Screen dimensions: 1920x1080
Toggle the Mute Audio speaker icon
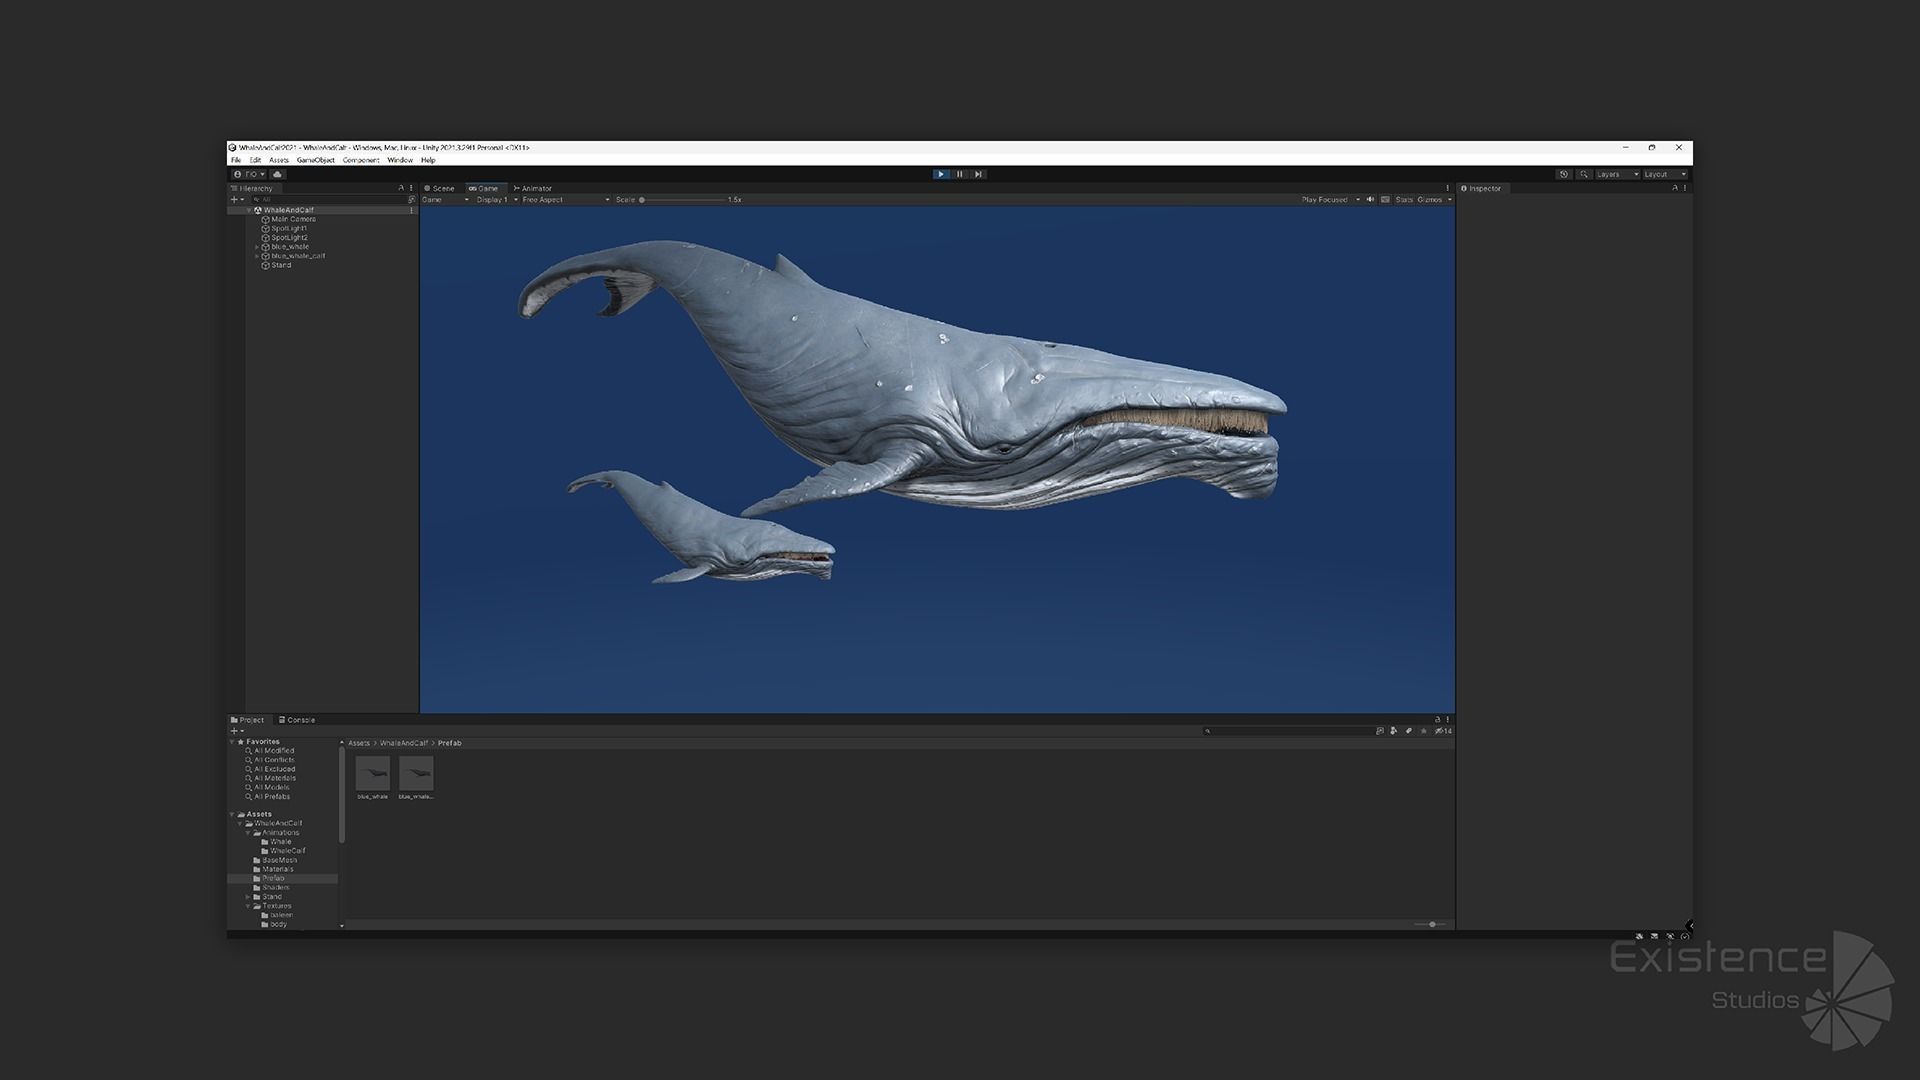pos(1371,200)
